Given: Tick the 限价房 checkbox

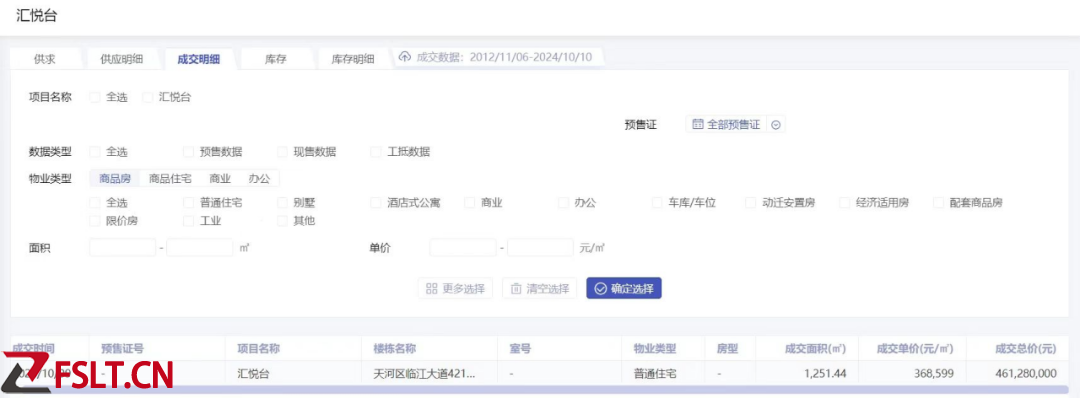Looking at the screenshot, I should [95, 221].
